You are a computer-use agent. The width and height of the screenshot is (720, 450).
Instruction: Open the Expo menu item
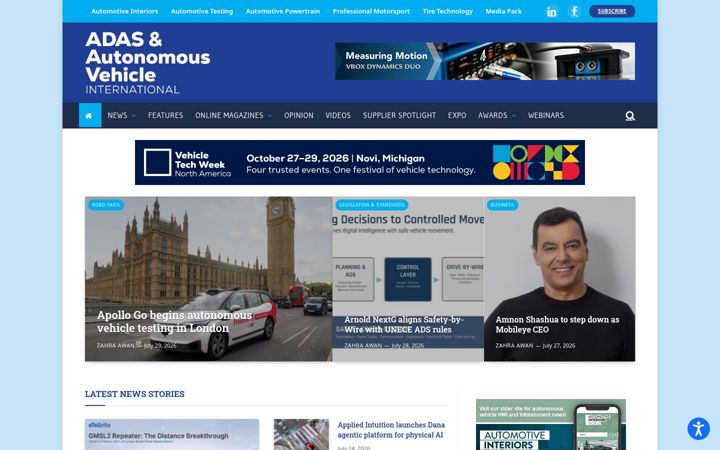tap(457, 115)
